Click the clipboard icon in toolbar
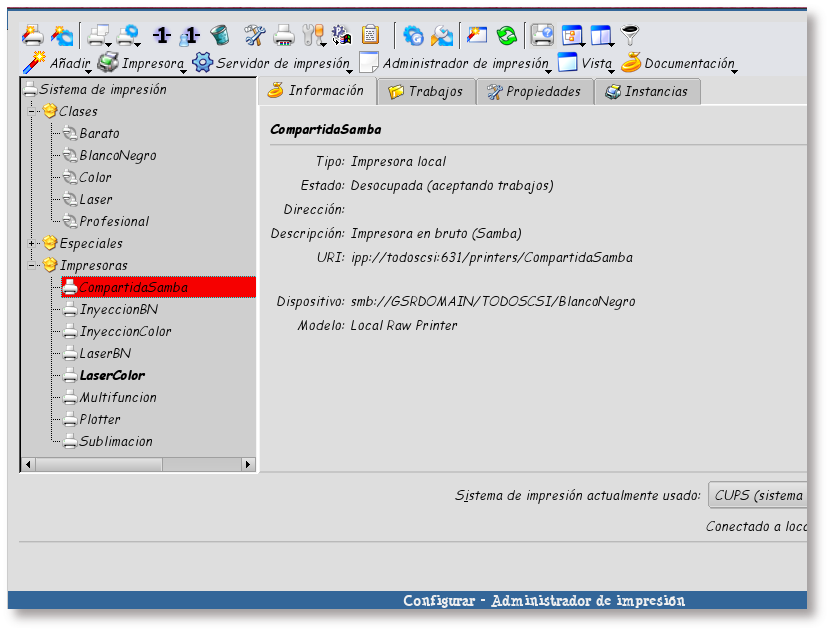The width and height of the screenshot is (830, 632). 370,36
